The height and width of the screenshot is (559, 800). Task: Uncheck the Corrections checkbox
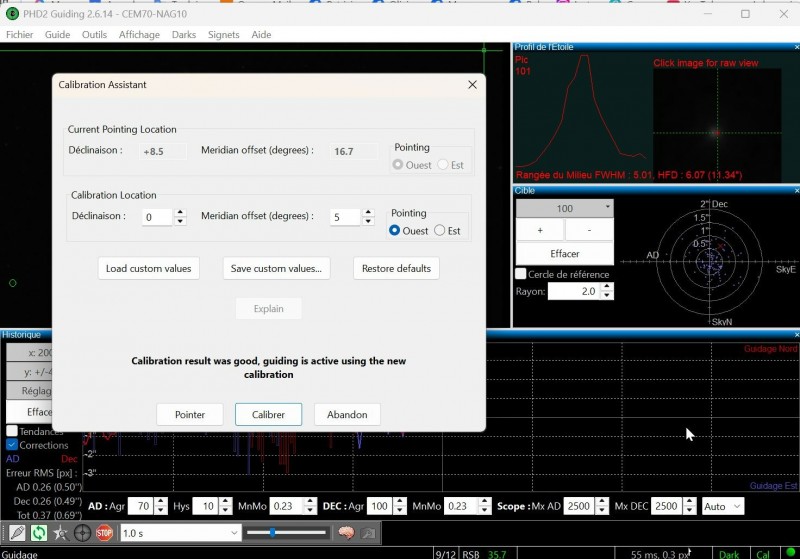(12, 445)
